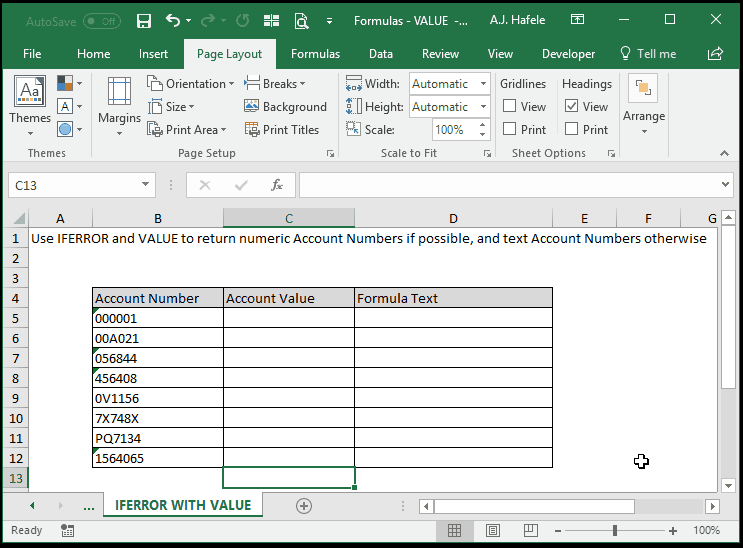Switch to the Data tab

click(381, 54)
